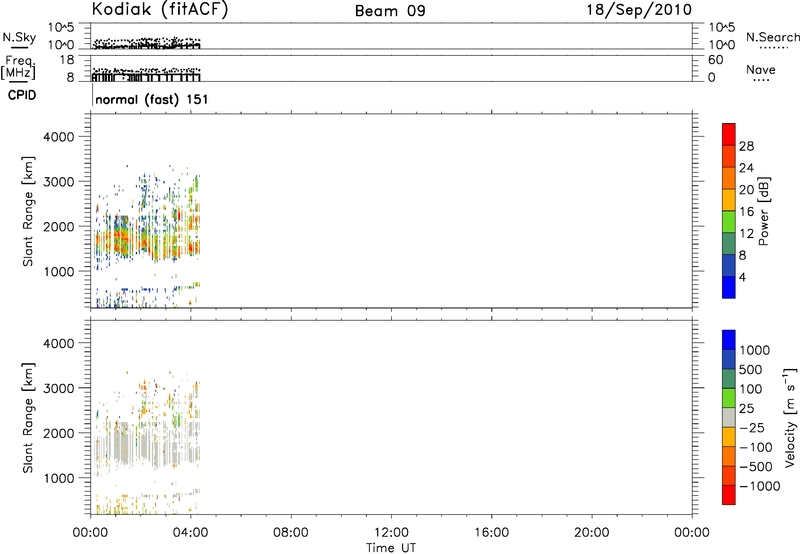
Task: Click the 'Freq. [MHz]' axis label
Action: point(18,68)
